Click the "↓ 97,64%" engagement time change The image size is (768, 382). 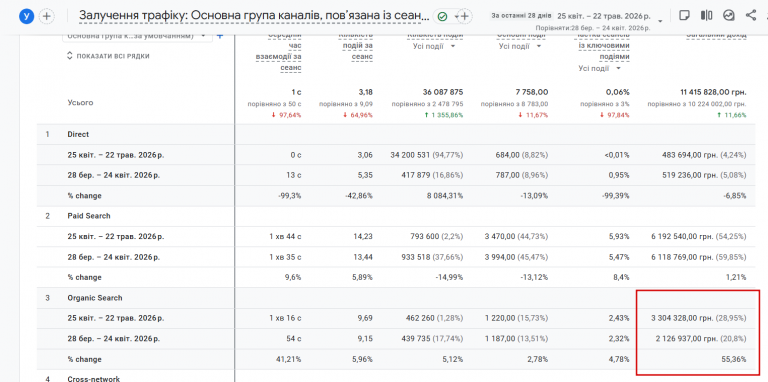pyautogui.click(x=287, y=115)
